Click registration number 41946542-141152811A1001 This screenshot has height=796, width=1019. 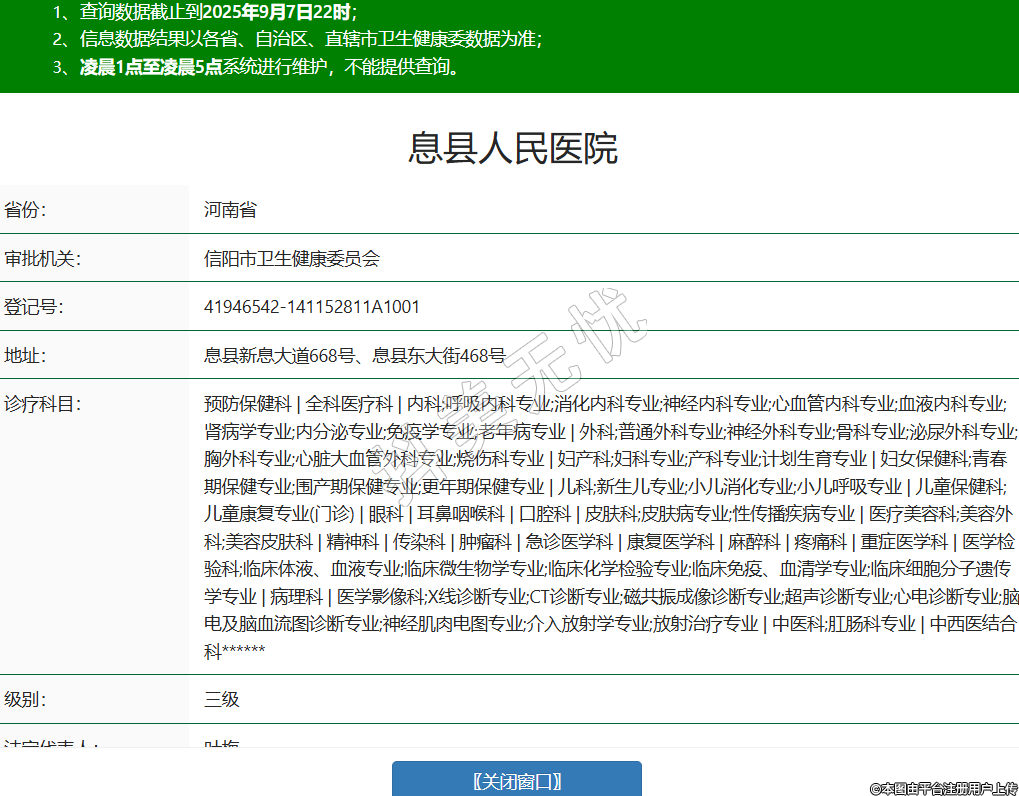tap(312, 307)
